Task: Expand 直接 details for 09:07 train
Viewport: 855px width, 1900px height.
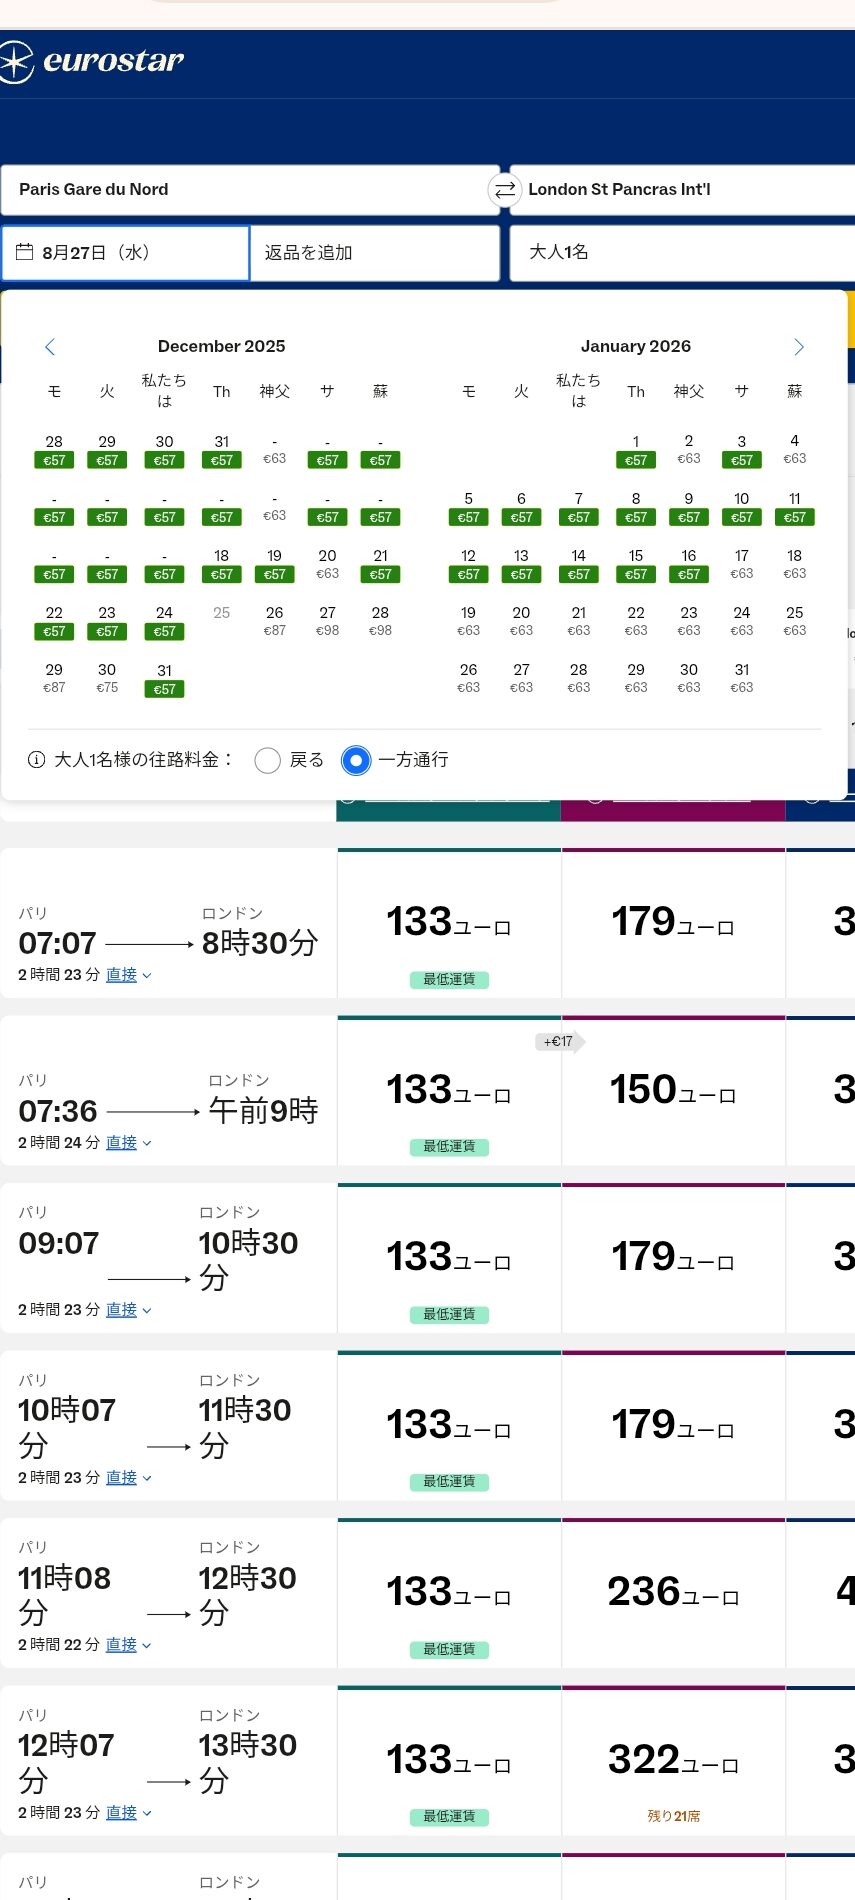Action: pos(128,1310)
